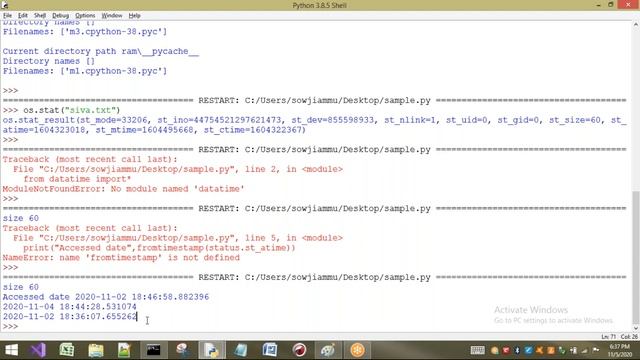Viewport: 640px width, 360px height.
Task: Click the Python Shell title bar icon
Action: pos(5,5)
